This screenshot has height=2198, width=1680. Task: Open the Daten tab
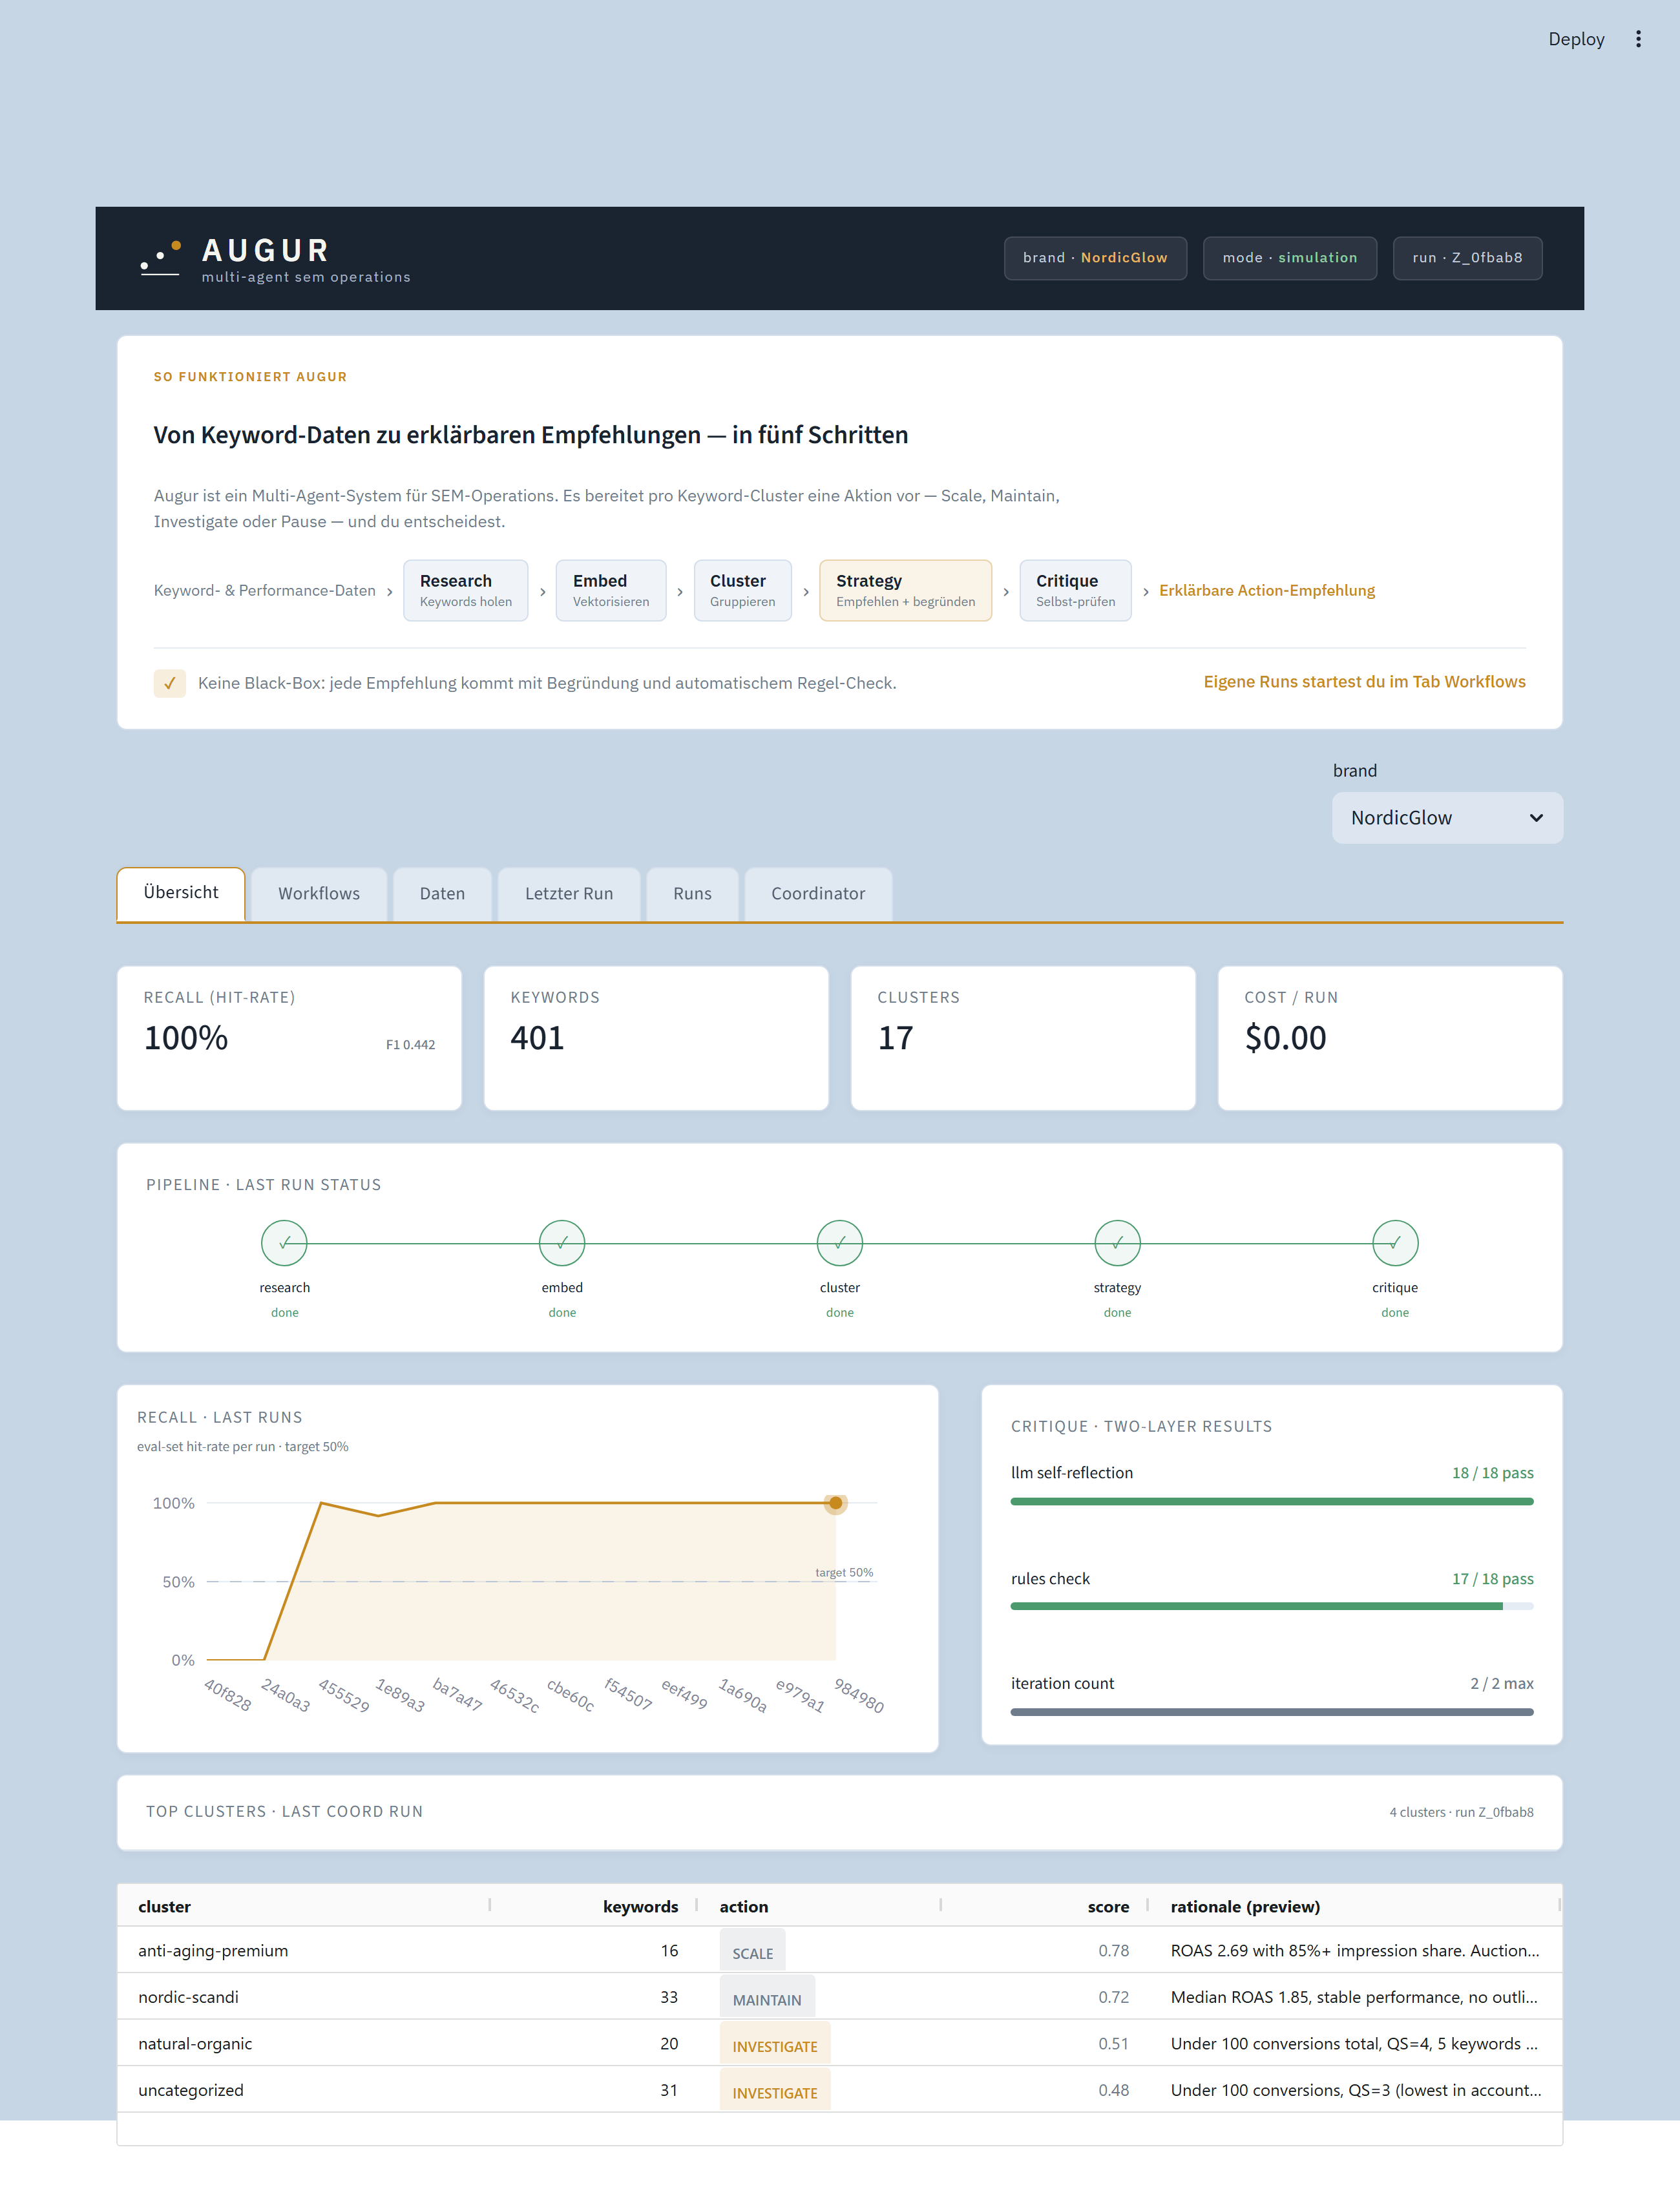click(x=442, y=894)
